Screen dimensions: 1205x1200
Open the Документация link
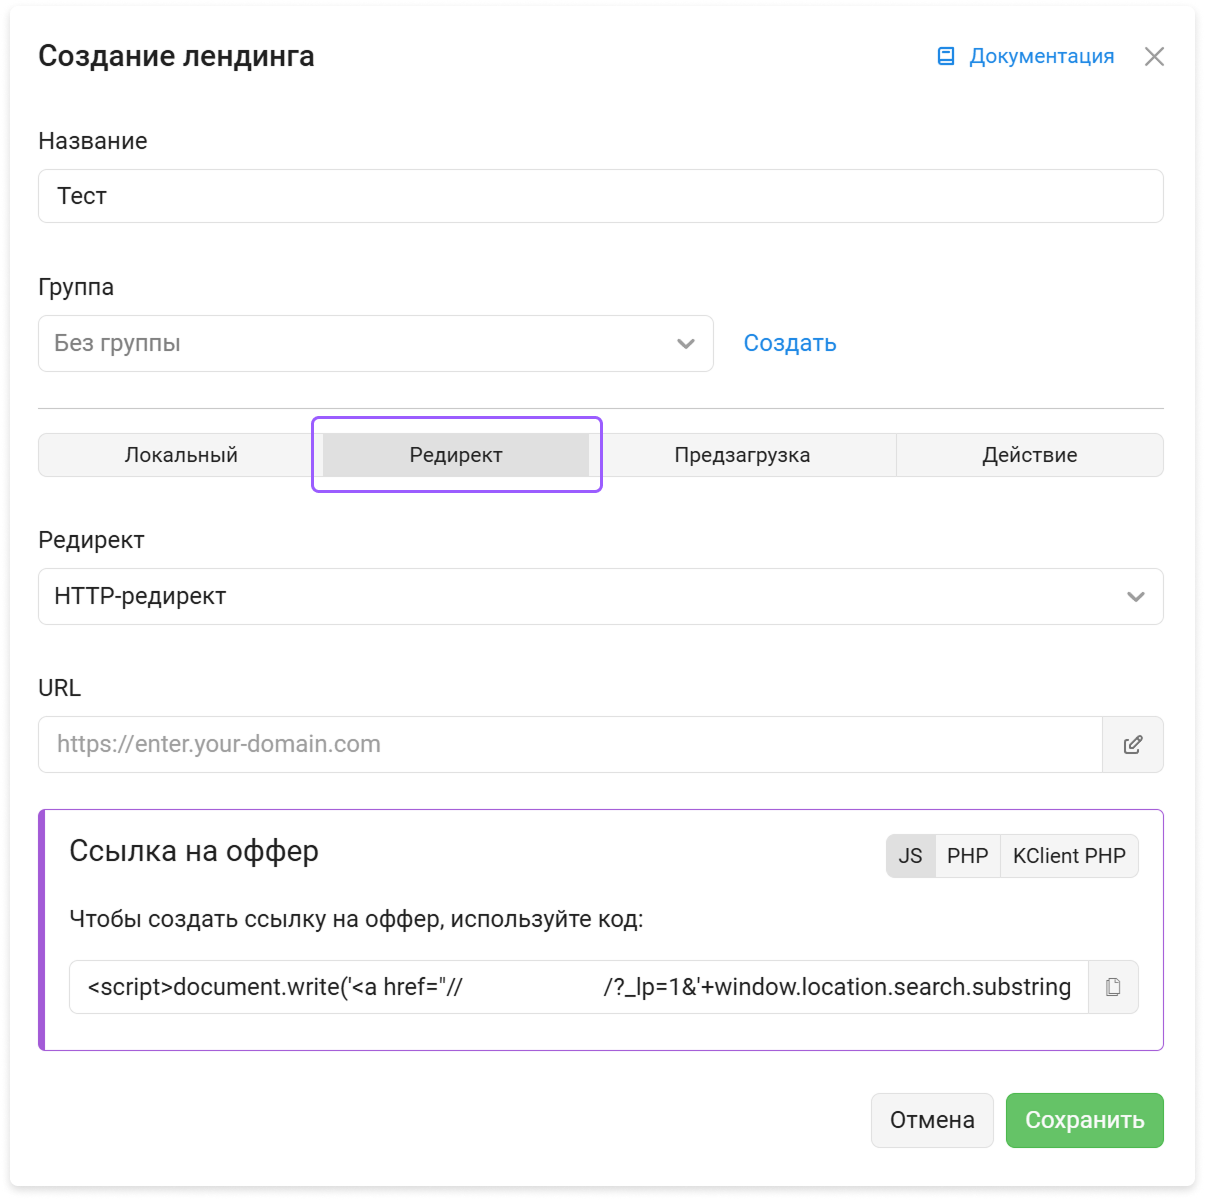pyautogui.click(x=1041, y=56)
